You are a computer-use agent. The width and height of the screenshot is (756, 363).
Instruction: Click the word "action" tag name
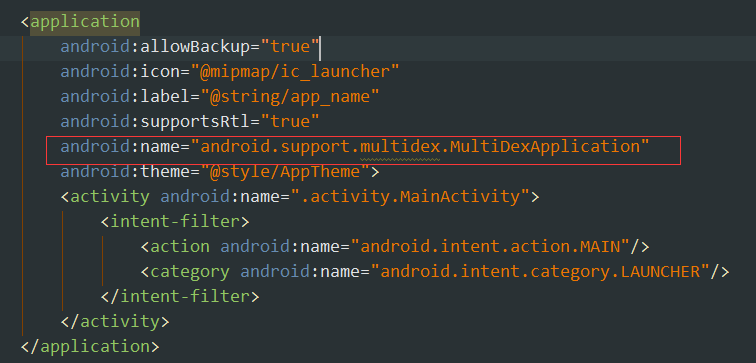pyautogui.click(x=180, y=246)
